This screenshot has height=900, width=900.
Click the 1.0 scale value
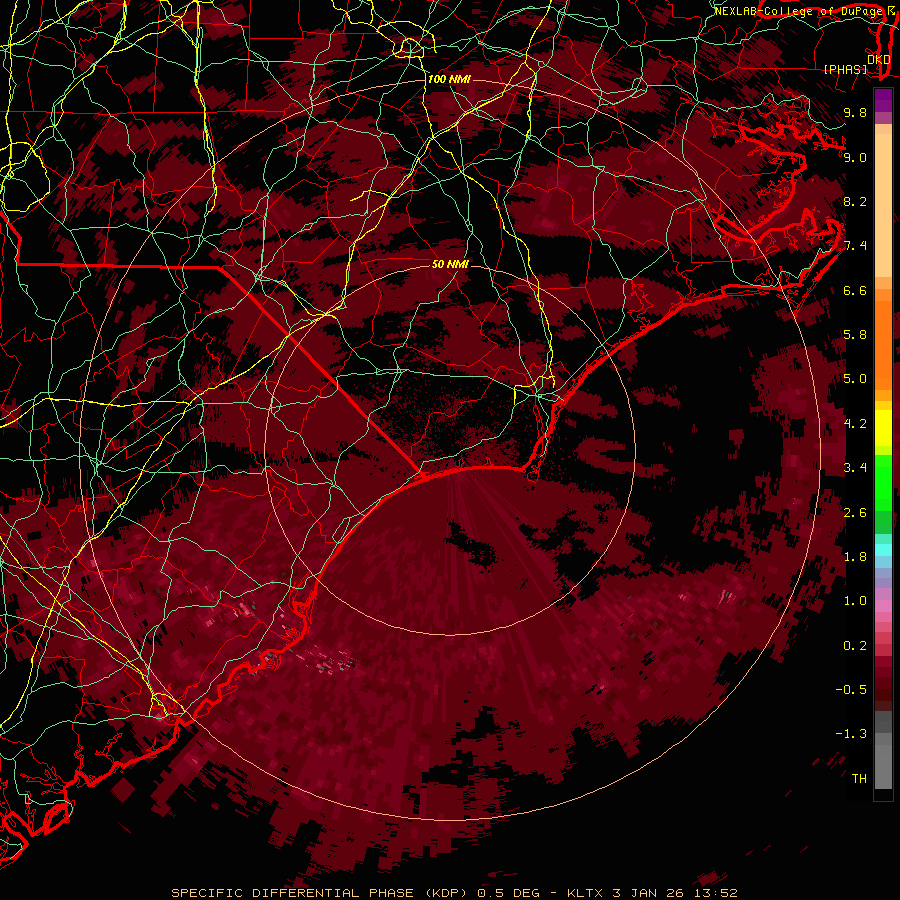[855, 601]
